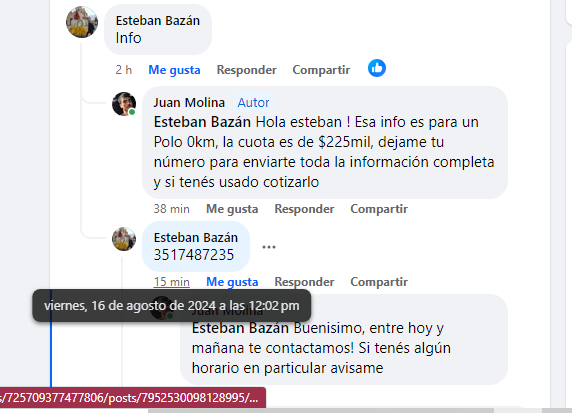Image resolution: width=572 pixels, height=413 pixels.
Task: Share the Info comment via Compartir
Action: (x=321, y=70)
